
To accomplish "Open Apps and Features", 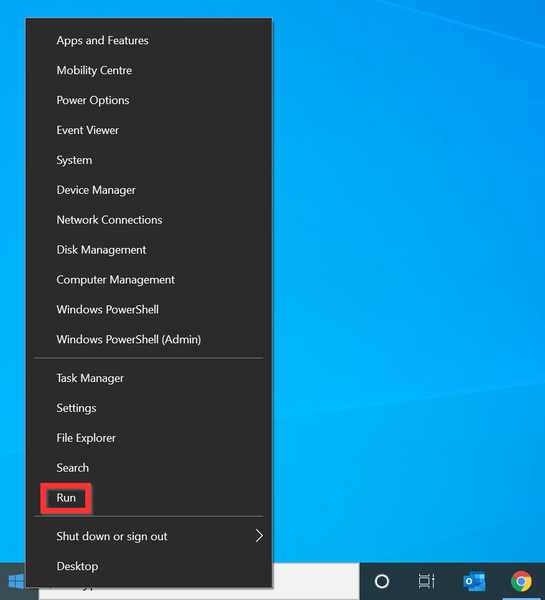I will pyautogui.click(x=149, y=41).
